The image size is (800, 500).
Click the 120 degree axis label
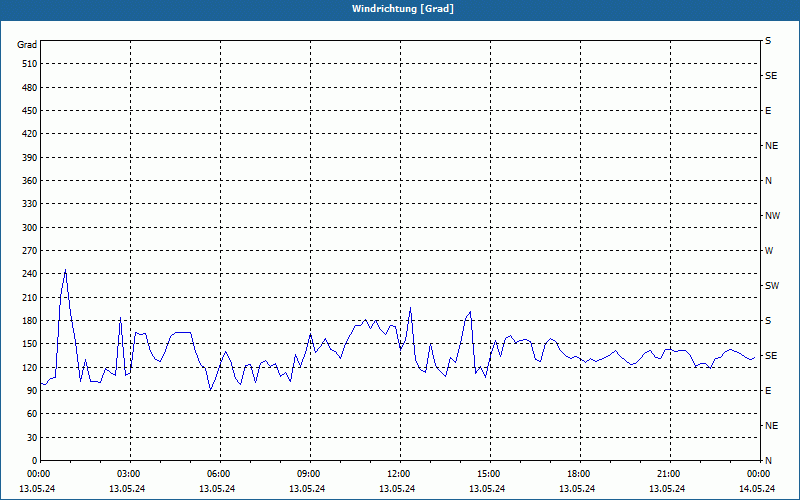(x=30, y=367)
